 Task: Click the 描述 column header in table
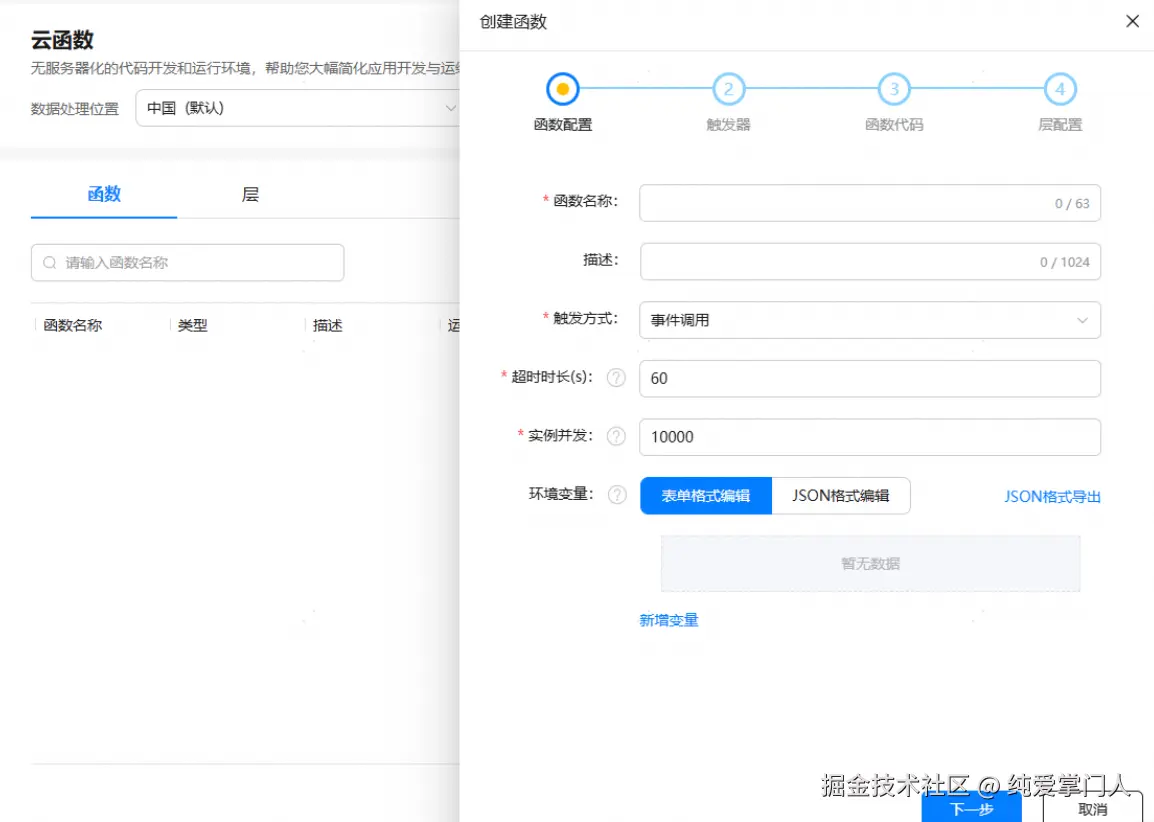point(328,325)
